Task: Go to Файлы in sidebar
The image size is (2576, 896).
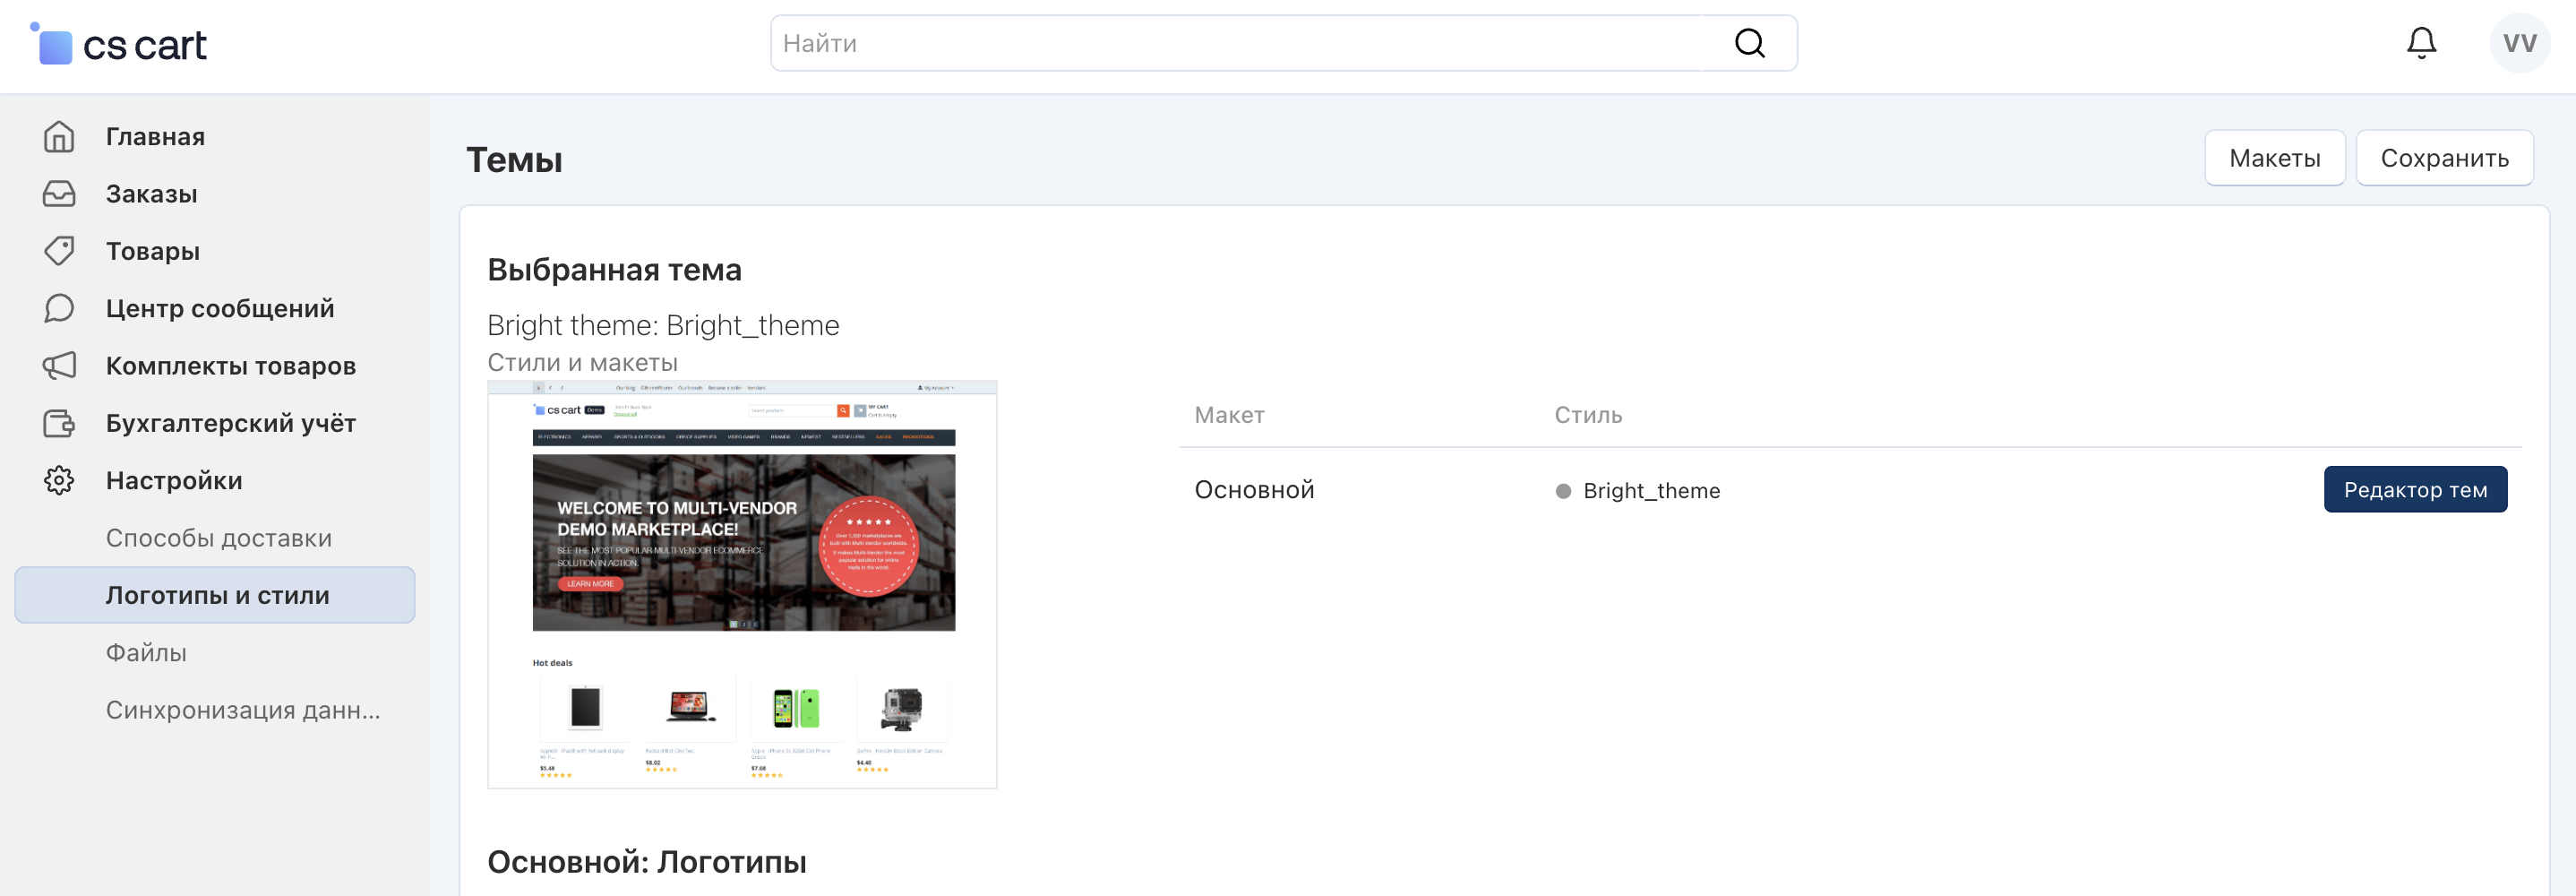Action: (x=146, y=653)
